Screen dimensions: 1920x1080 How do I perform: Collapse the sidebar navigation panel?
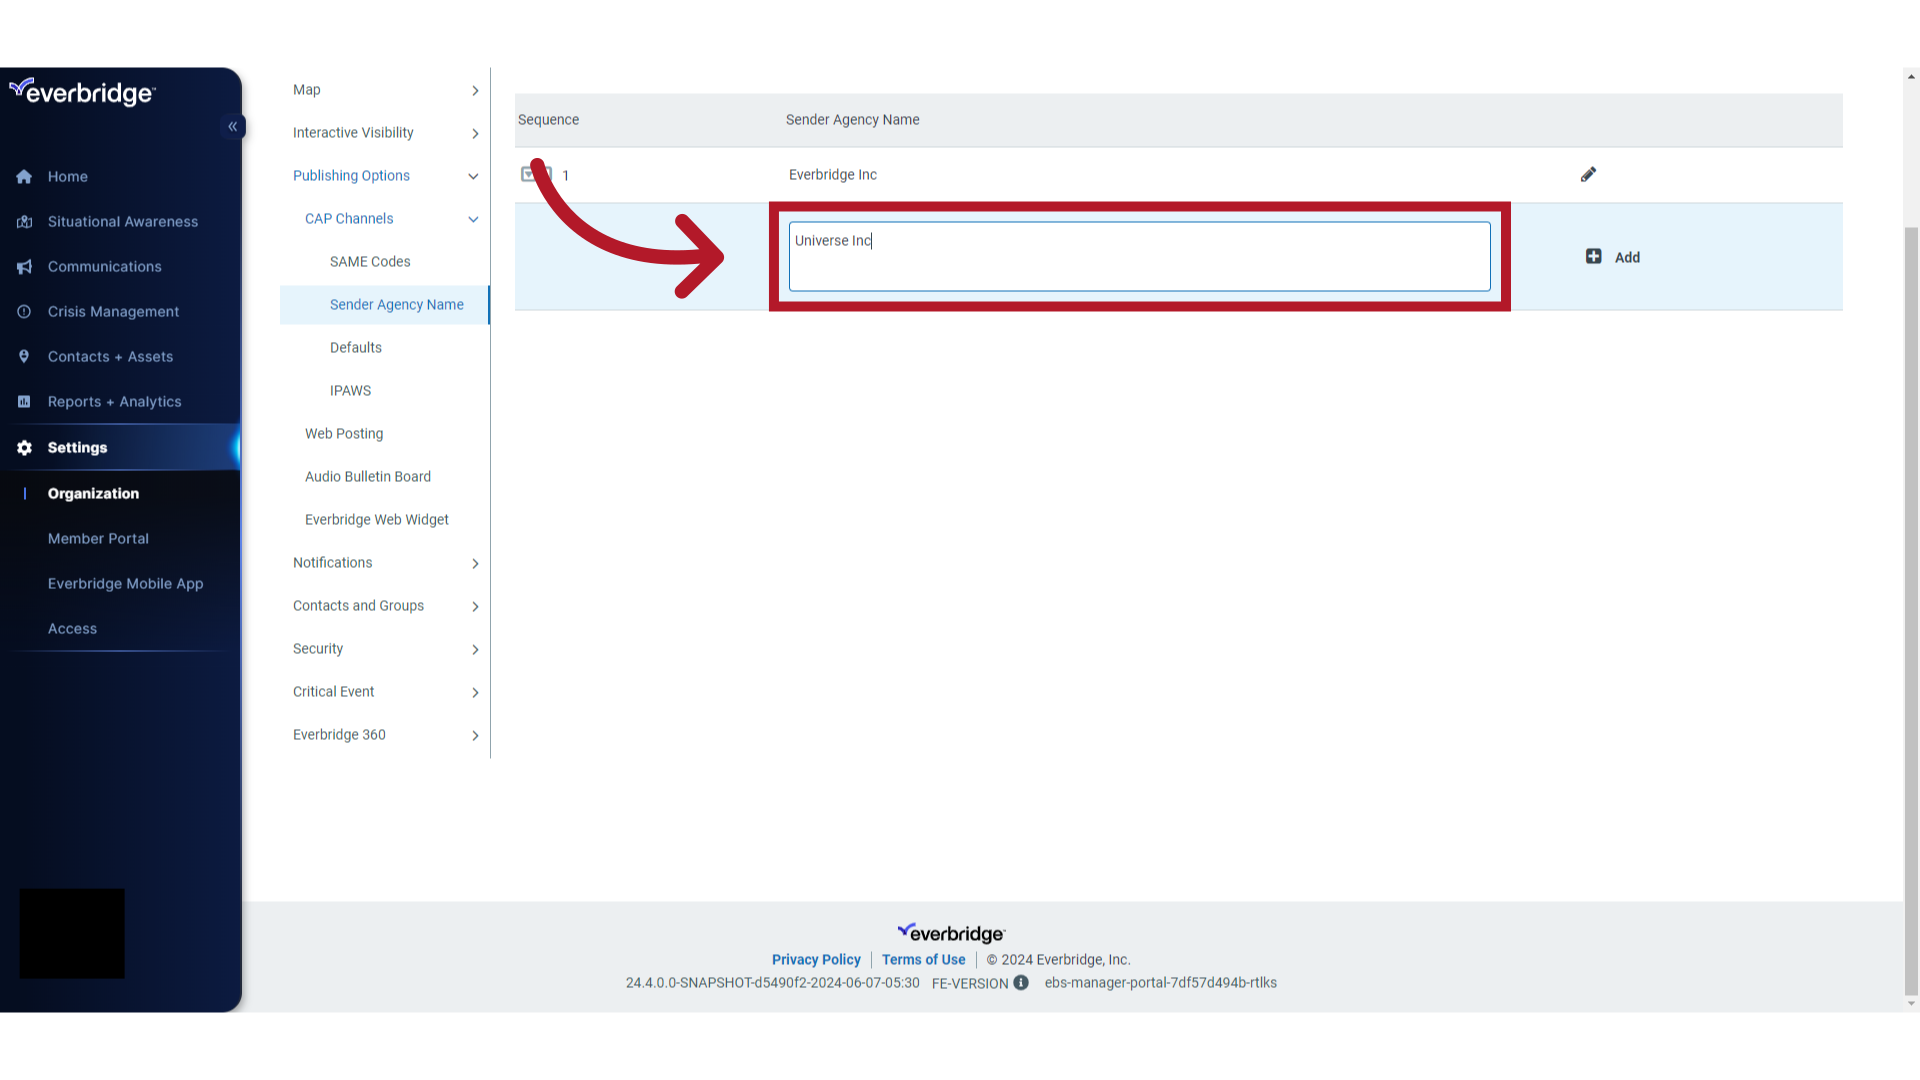coord(233,127)
